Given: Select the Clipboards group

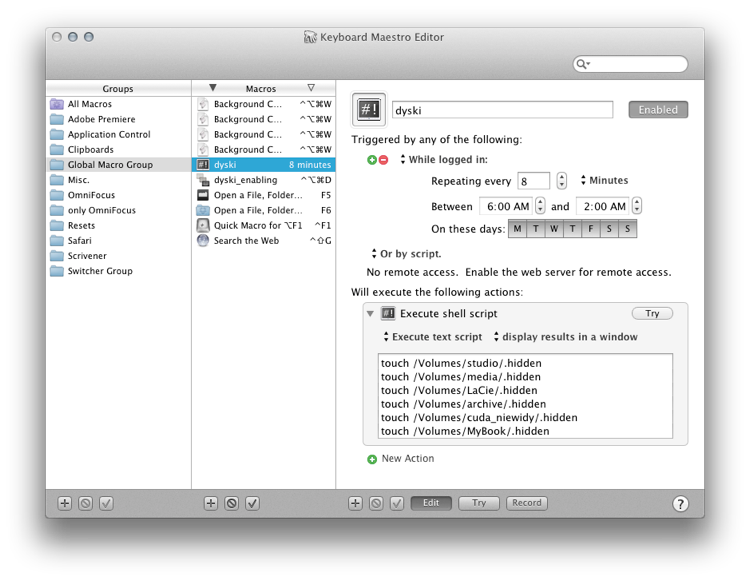Looking at the screenshot, I should [120, 150].
